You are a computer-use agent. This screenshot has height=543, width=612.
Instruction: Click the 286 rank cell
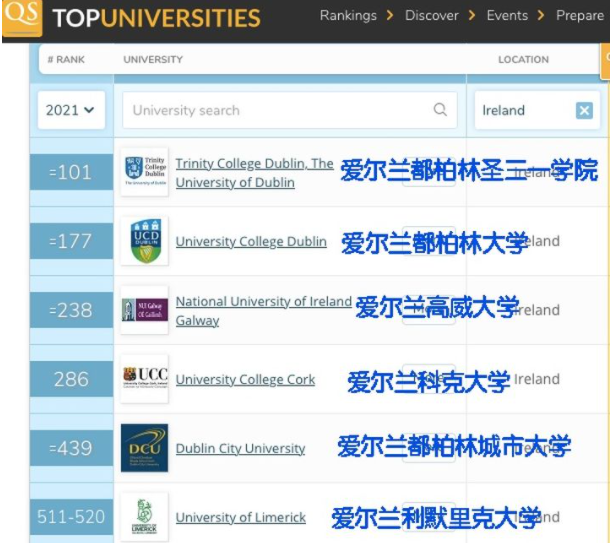(71, 379)
